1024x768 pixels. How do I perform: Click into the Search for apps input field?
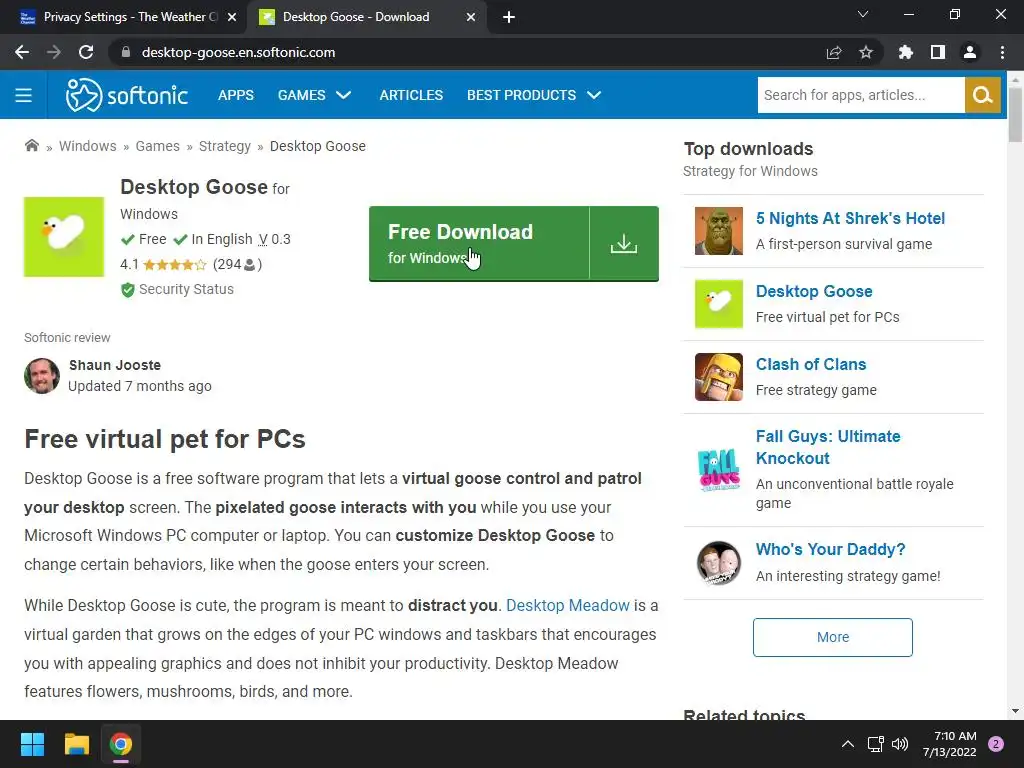click(x=861, y=95)
